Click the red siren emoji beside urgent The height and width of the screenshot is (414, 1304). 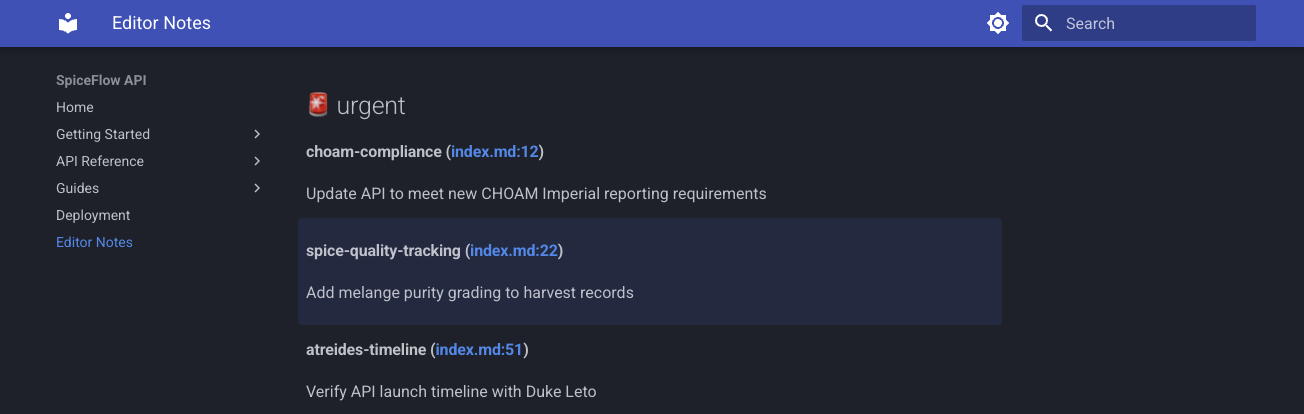(318, 105)
